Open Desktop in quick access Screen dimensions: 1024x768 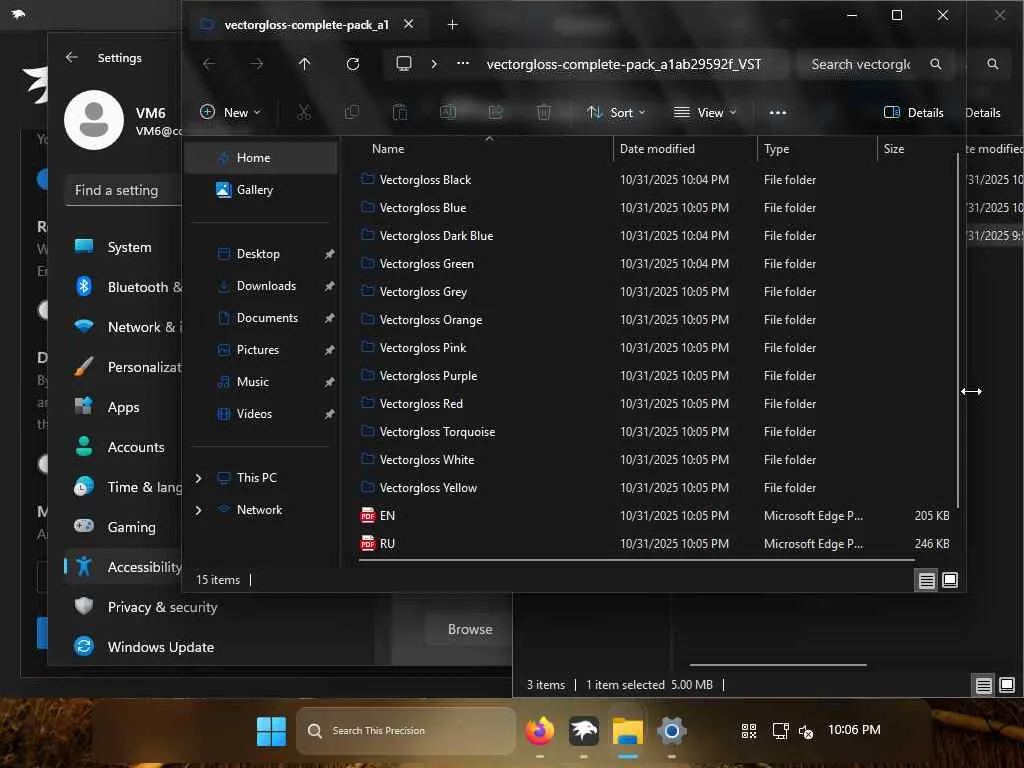coord(258,254)
